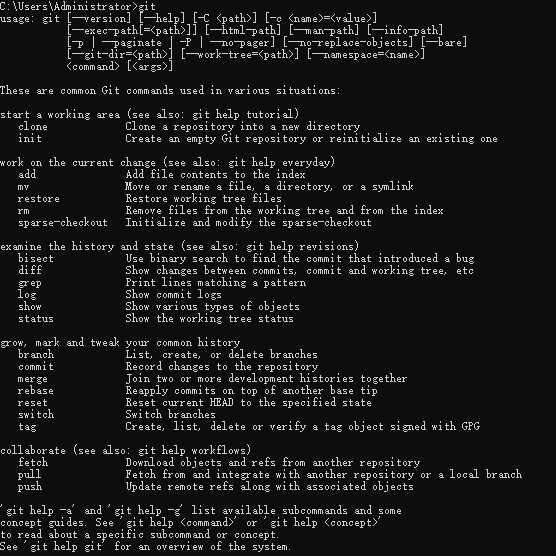Click the 'clone' command name

click(x=33, y=127)
